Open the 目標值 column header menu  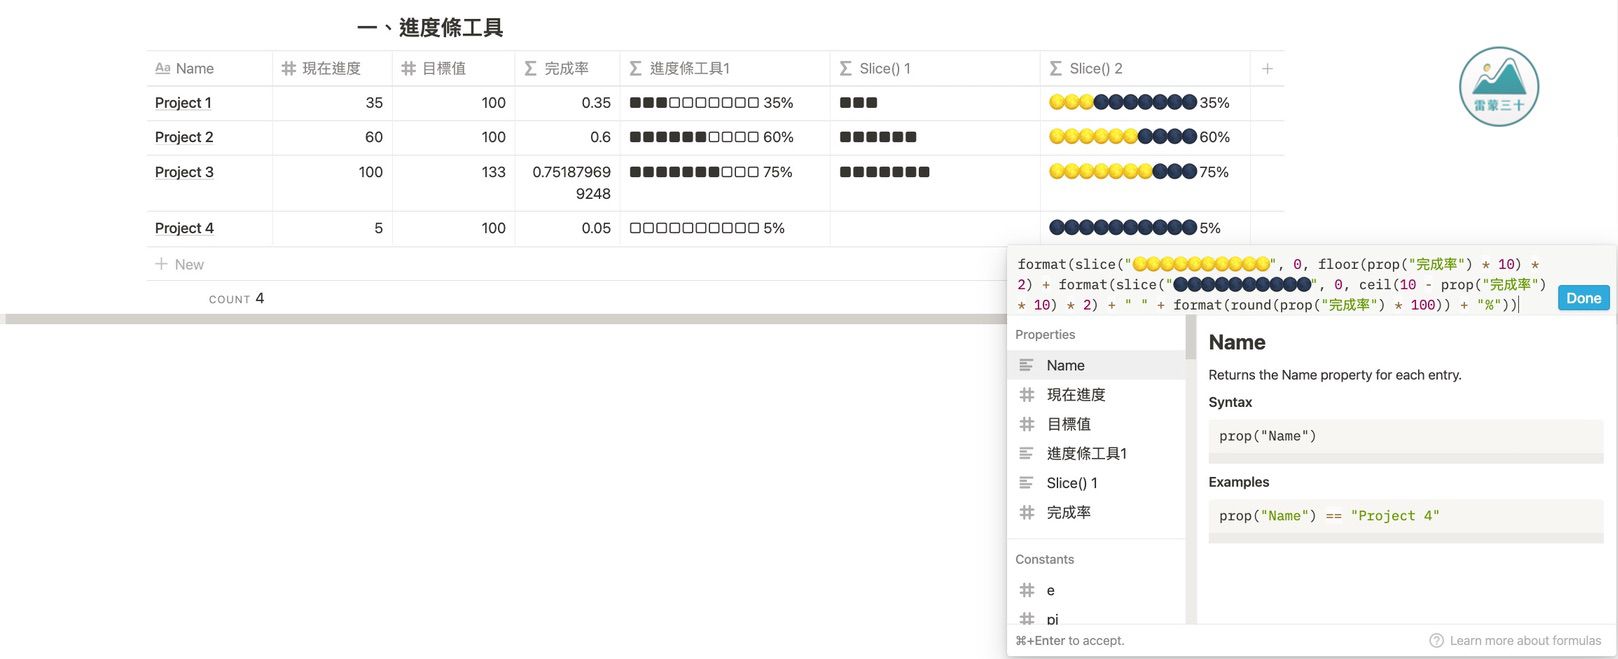(443, 69)
